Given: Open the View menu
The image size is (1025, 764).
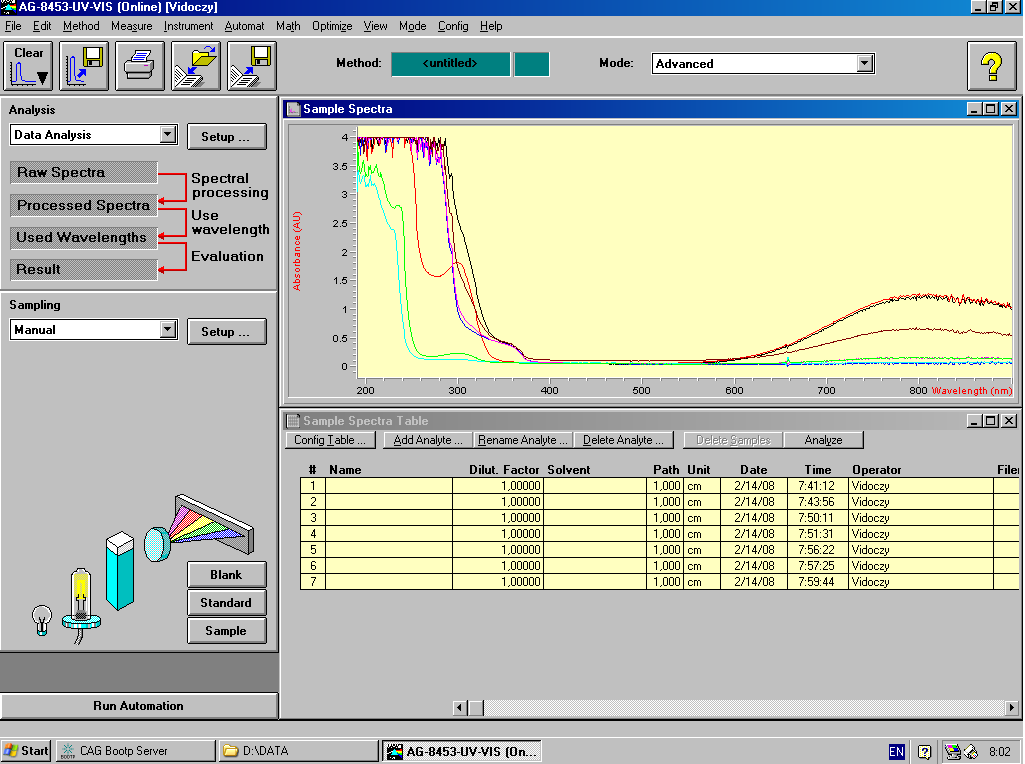Looking at the screenshot, I should 375,26.
